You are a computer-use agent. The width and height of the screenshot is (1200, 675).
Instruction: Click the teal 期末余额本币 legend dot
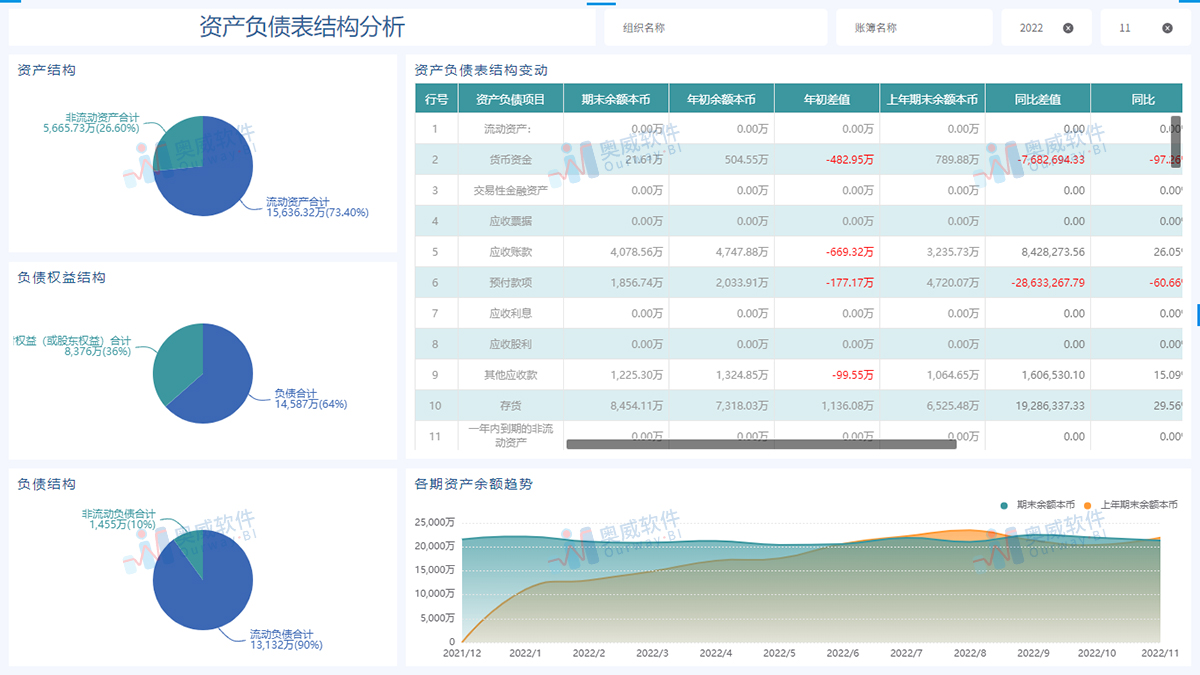1004,505
